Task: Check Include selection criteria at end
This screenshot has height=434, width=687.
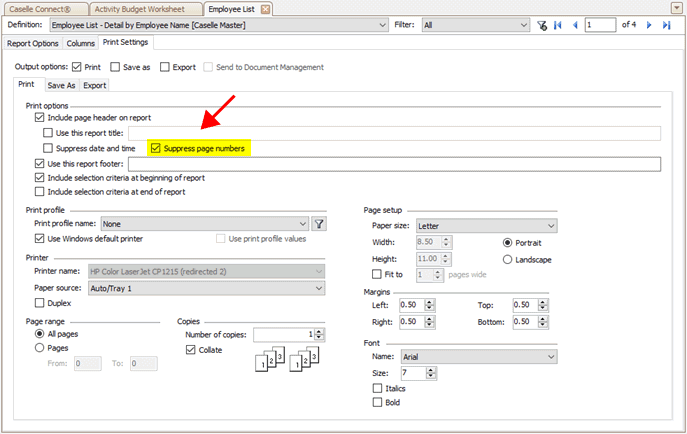Action: (39, 192)
